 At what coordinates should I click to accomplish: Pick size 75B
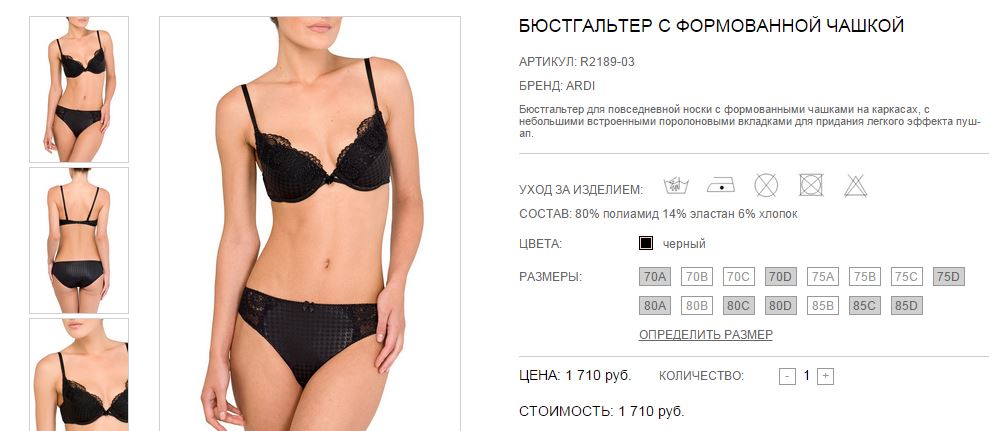click(x=865, y=277)
